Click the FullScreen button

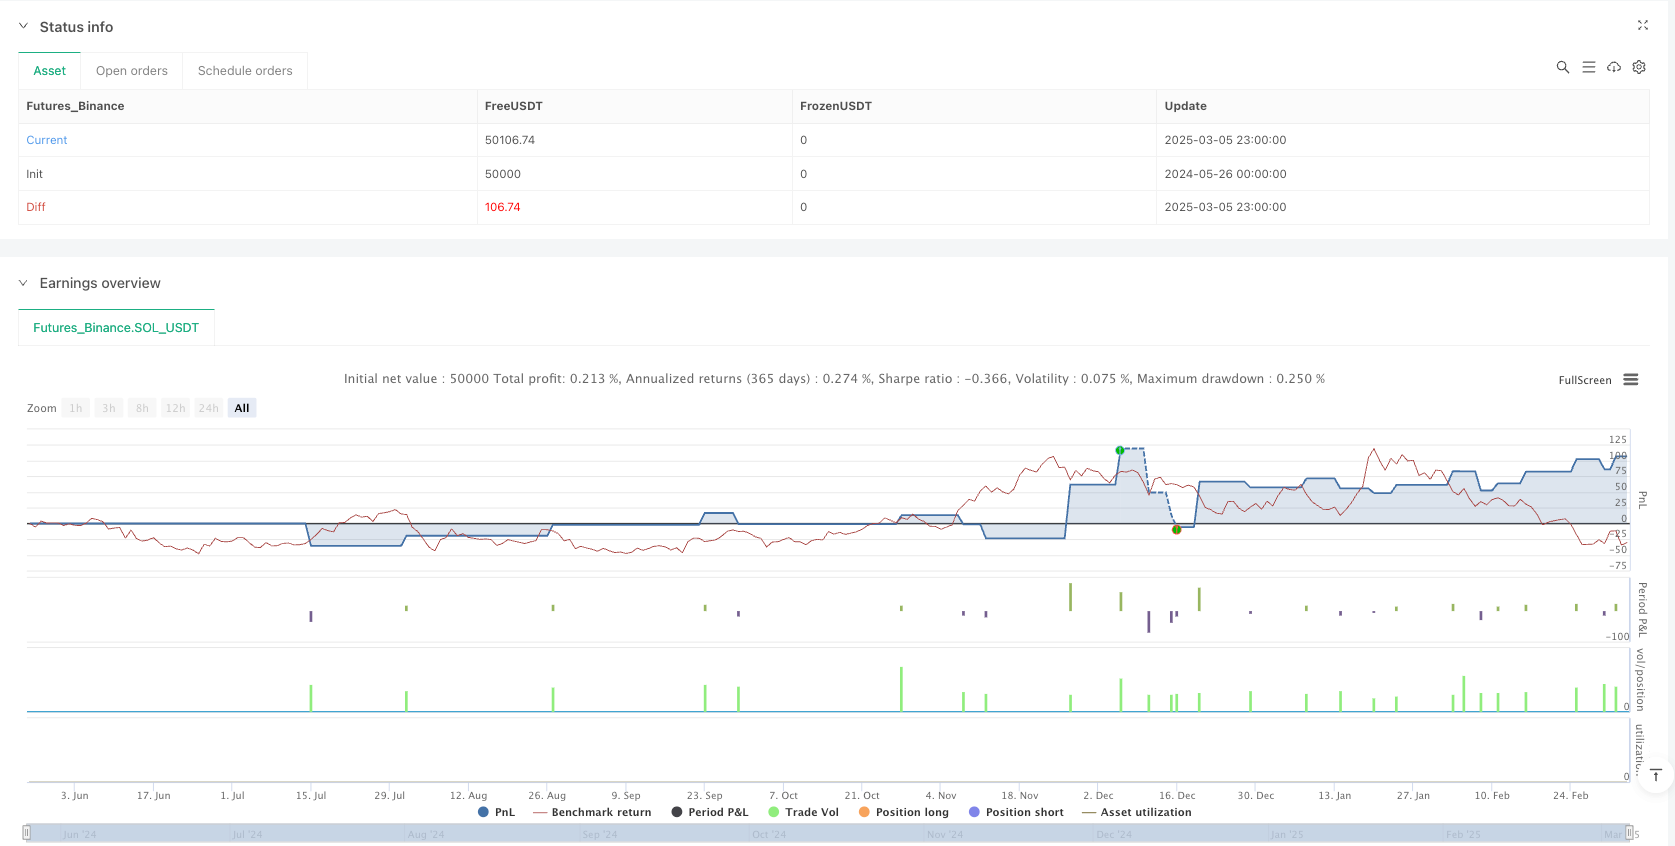tap(1584, 380)
